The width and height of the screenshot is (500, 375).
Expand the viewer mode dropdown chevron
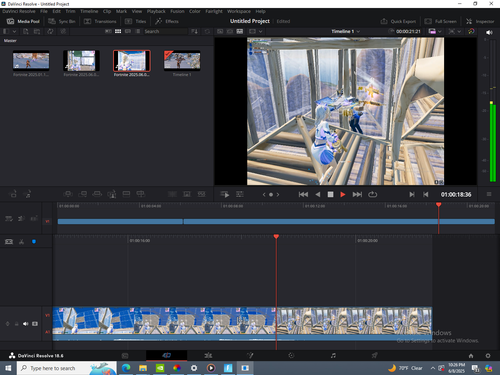(261, 31)
